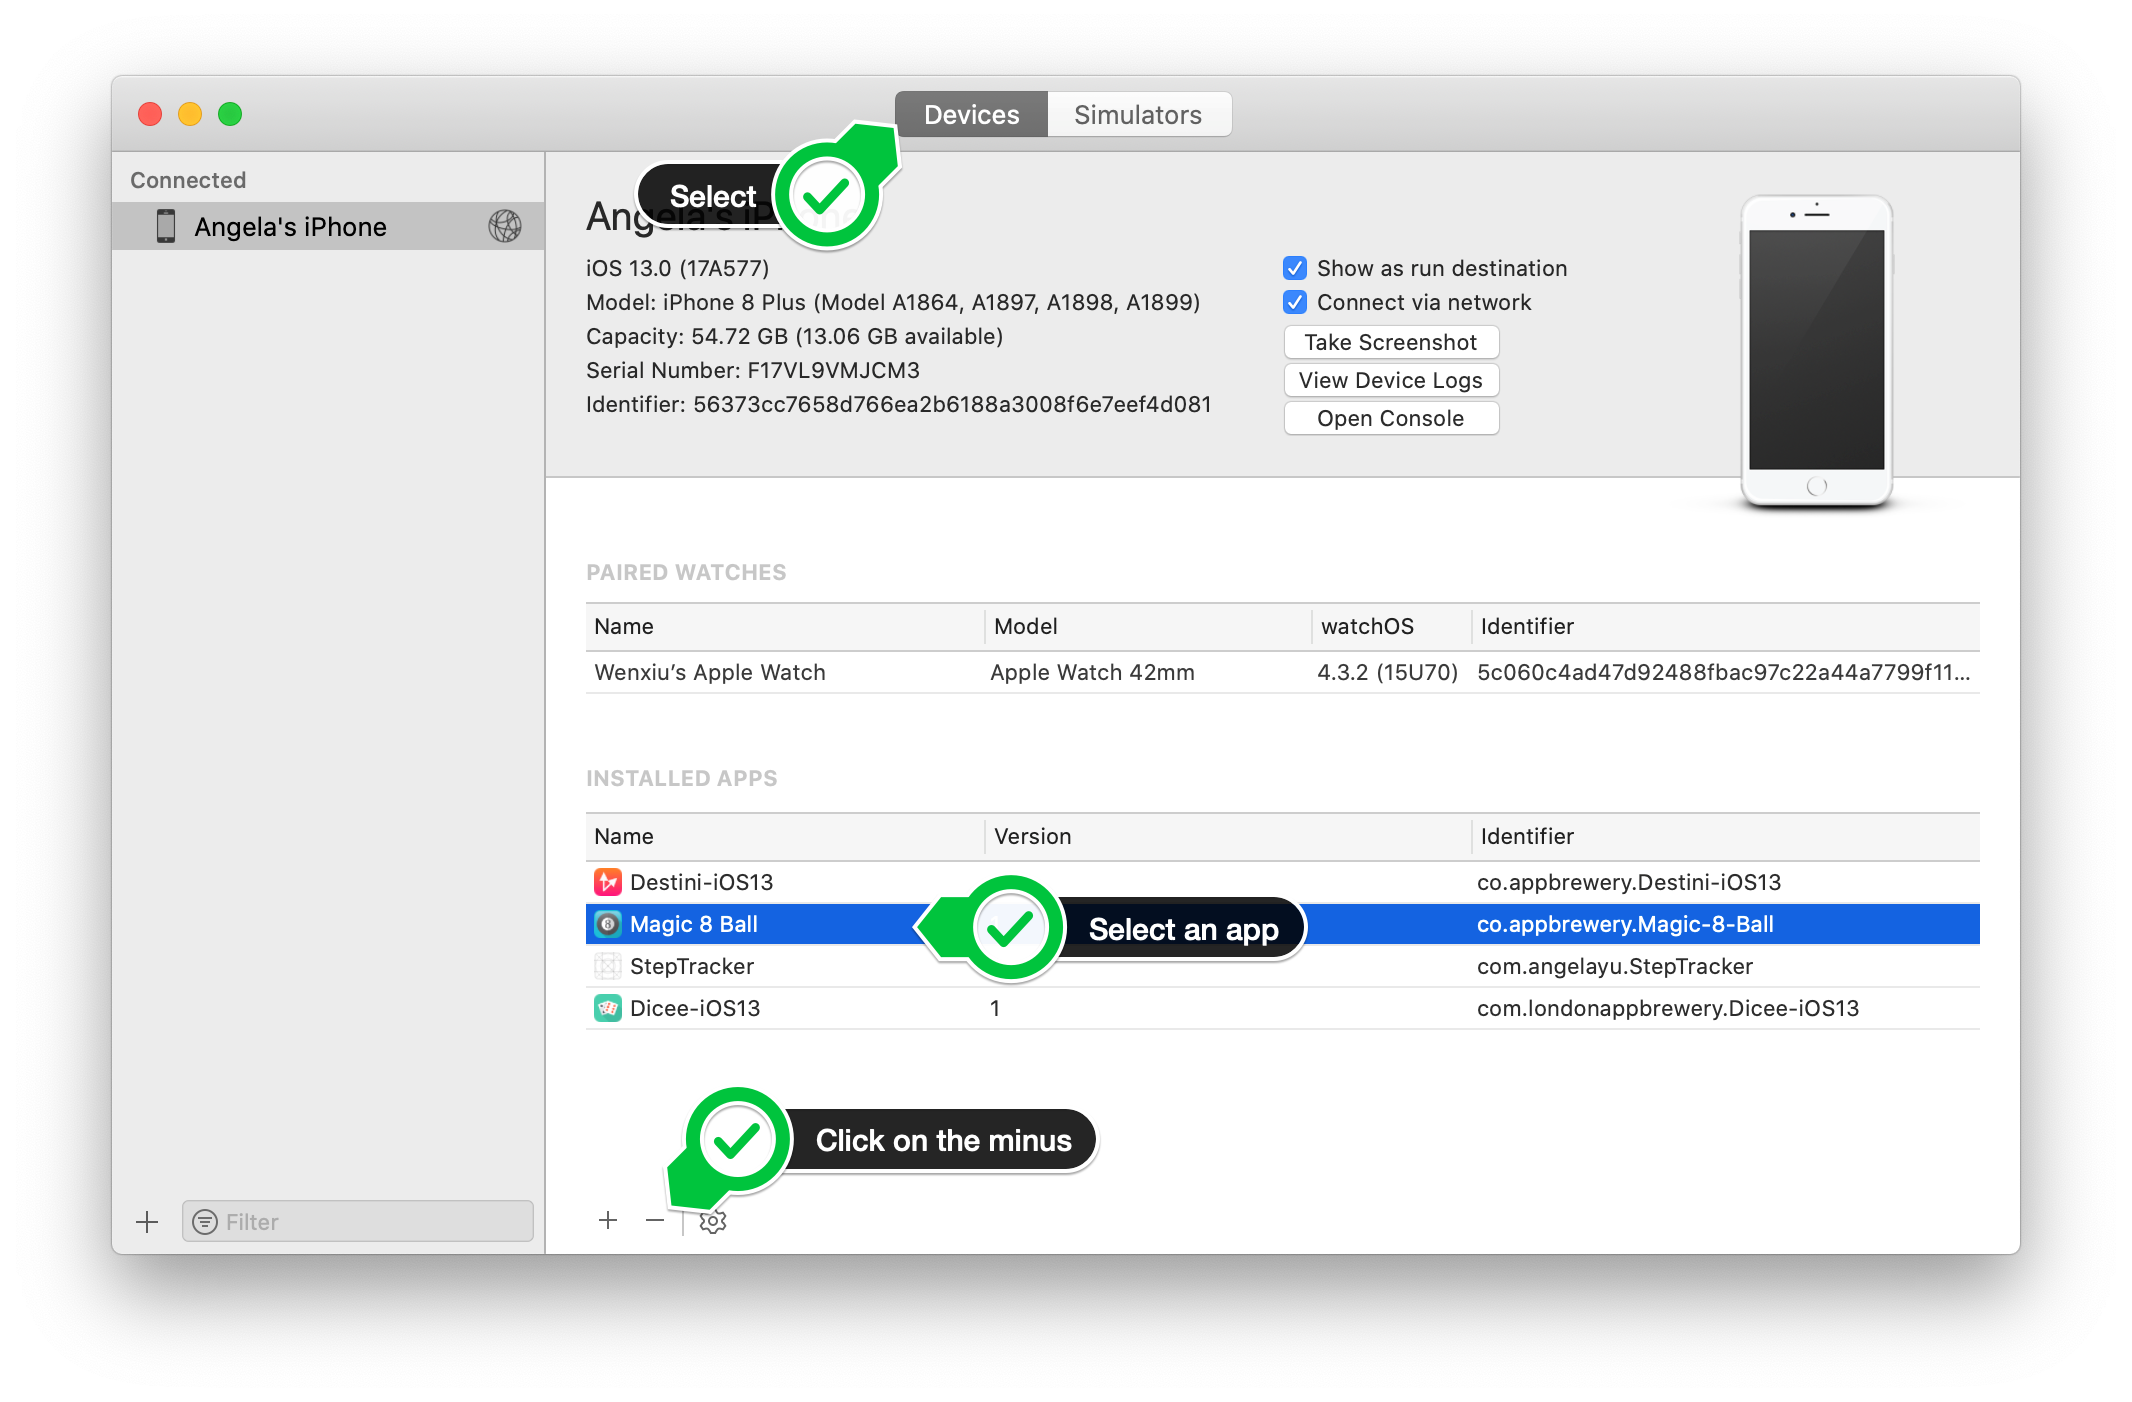This screenshot has height=1402, width=2132.
Task: Toggle Connect via network checkbox
Action: coord(1295,302)
